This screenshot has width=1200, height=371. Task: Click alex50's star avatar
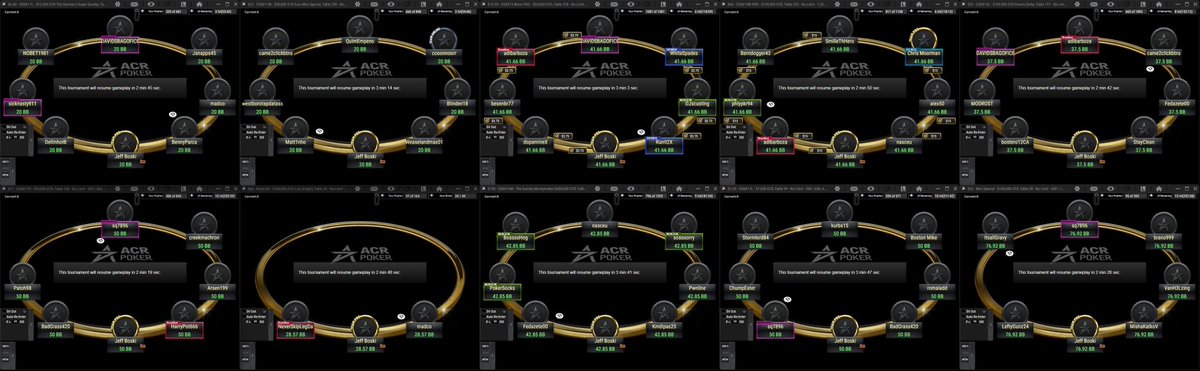[937, 89]
